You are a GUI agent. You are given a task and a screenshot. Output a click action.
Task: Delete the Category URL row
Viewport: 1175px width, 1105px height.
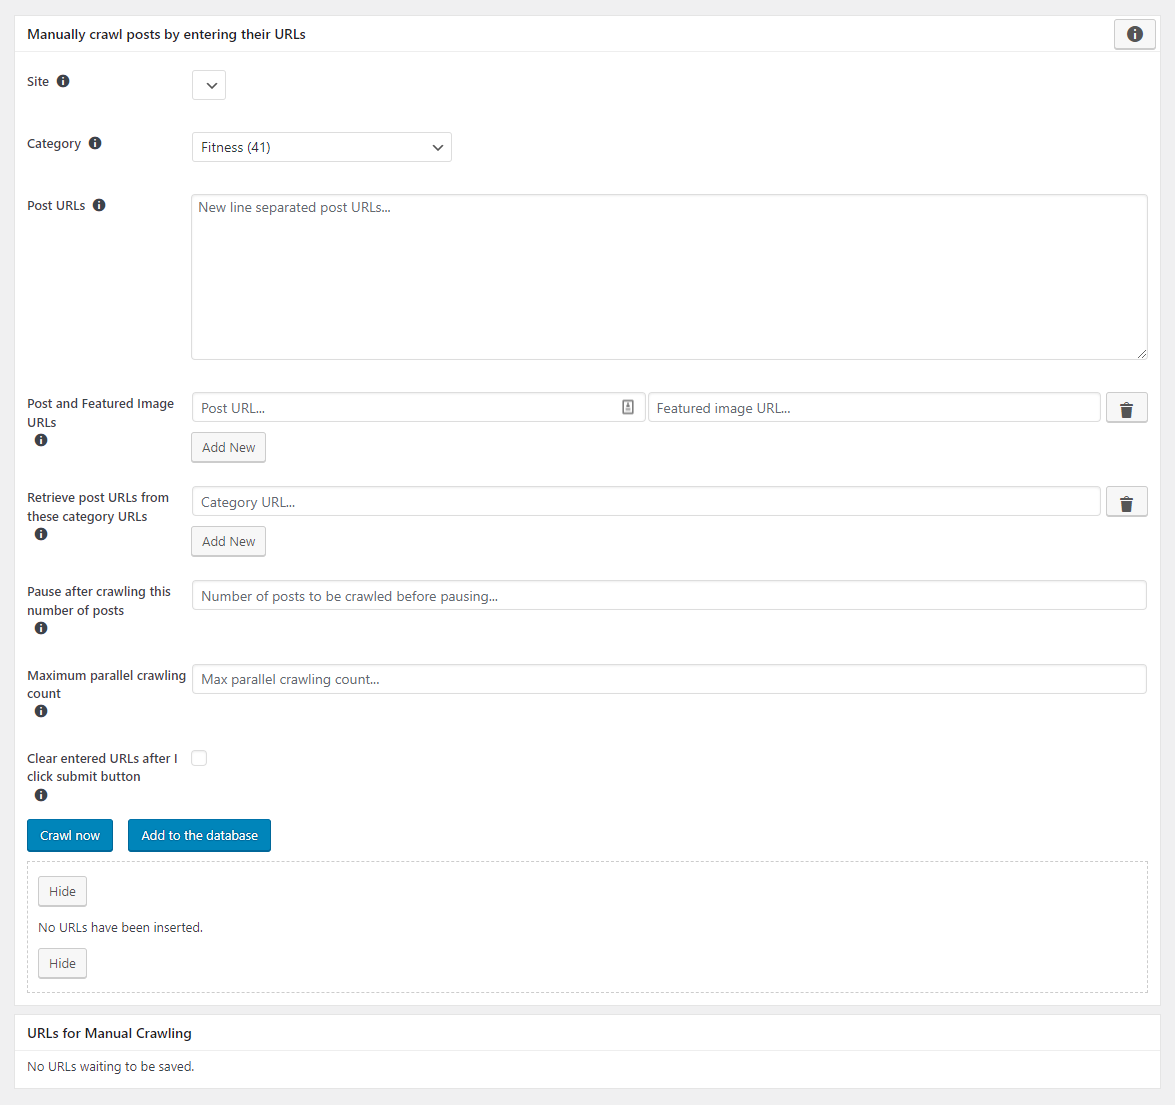click(x=1126, y=503)
